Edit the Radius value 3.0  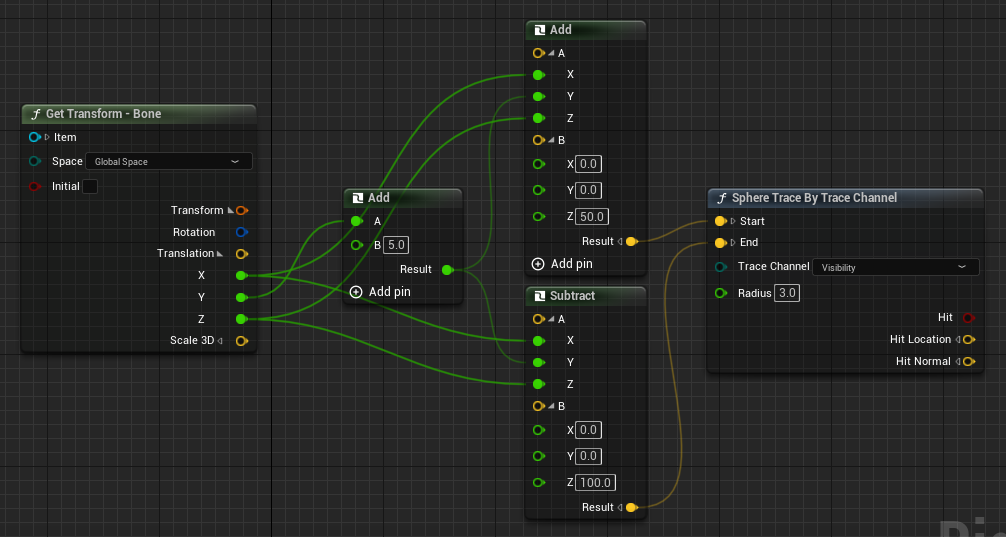click(x=787, y=294)
